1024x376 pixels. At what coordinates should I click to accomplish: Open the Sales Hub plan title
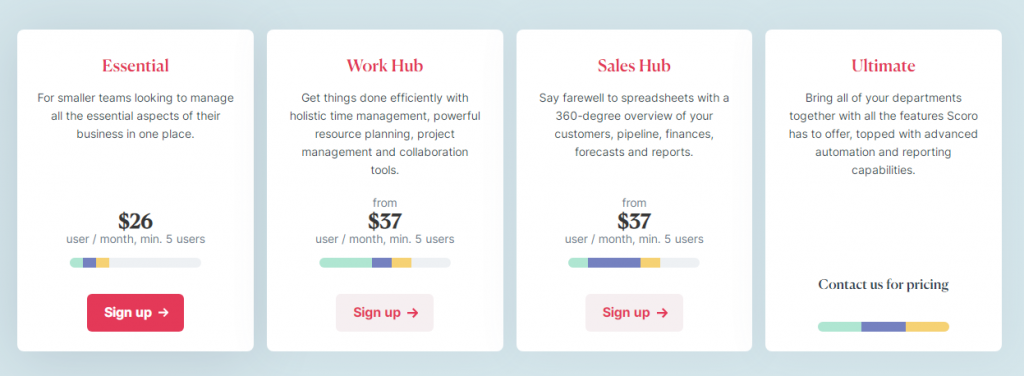point(634,66)
